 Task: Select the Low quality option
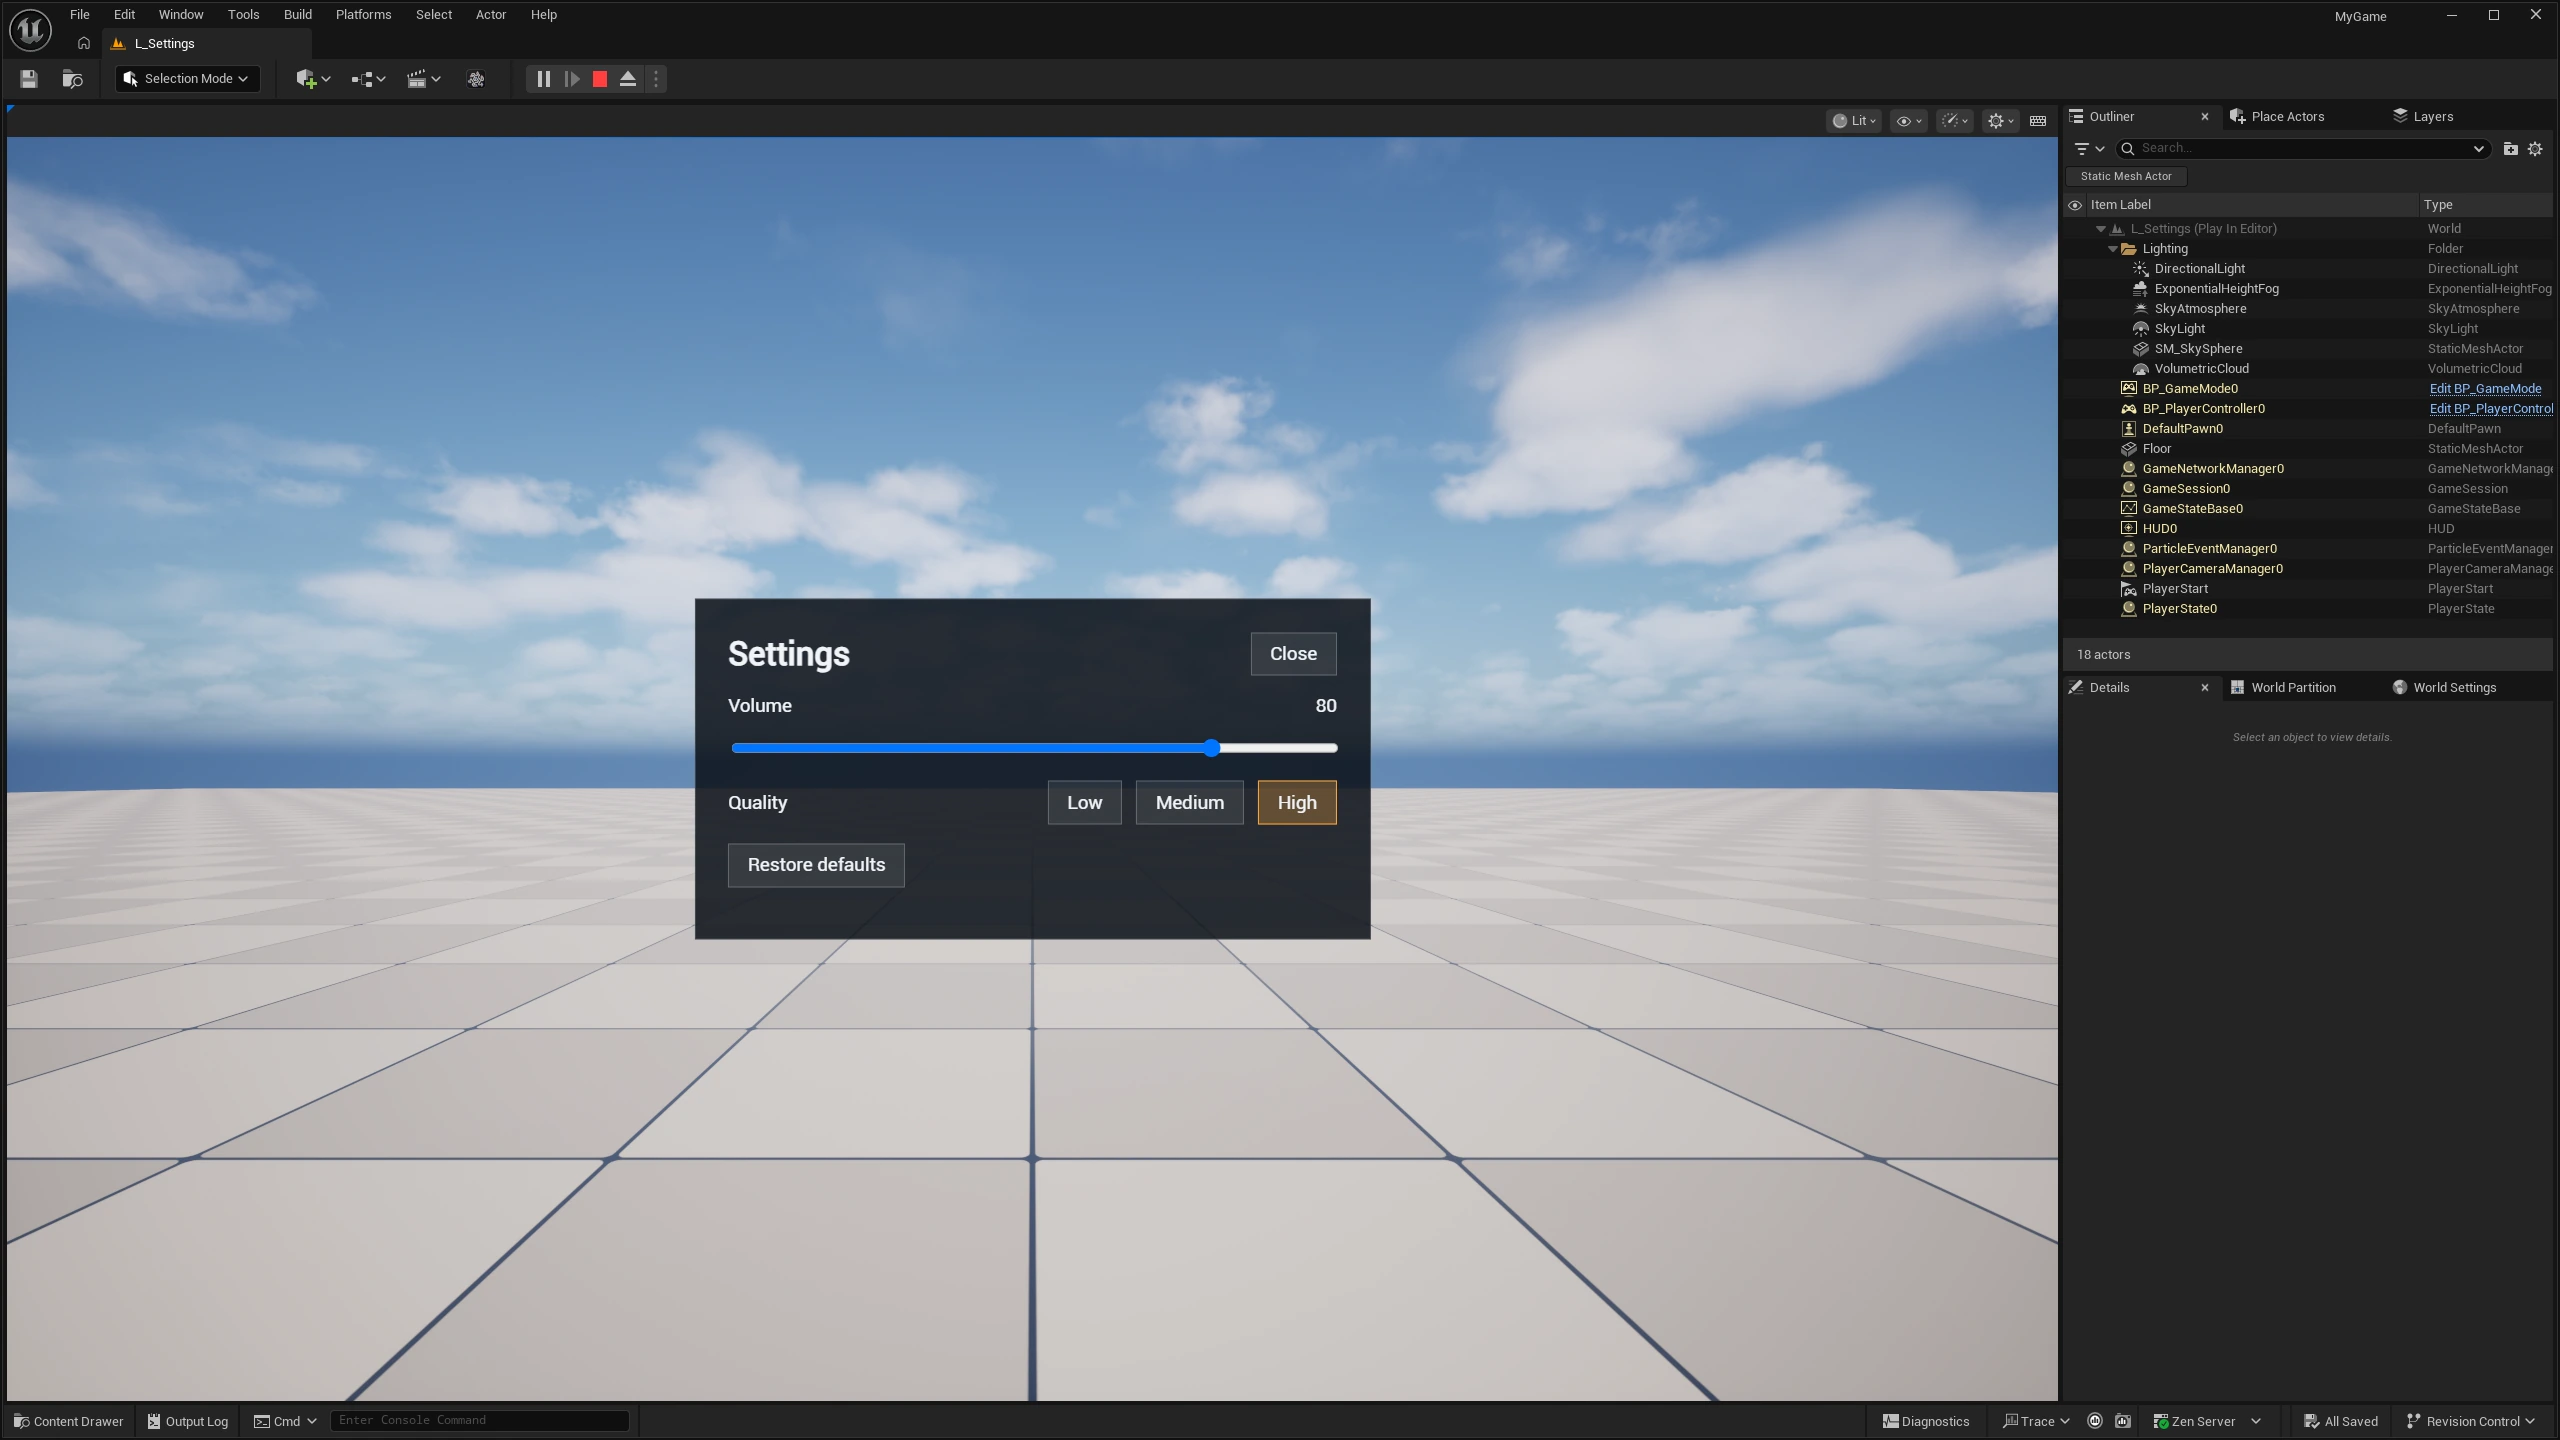(x=1084, y=802)
